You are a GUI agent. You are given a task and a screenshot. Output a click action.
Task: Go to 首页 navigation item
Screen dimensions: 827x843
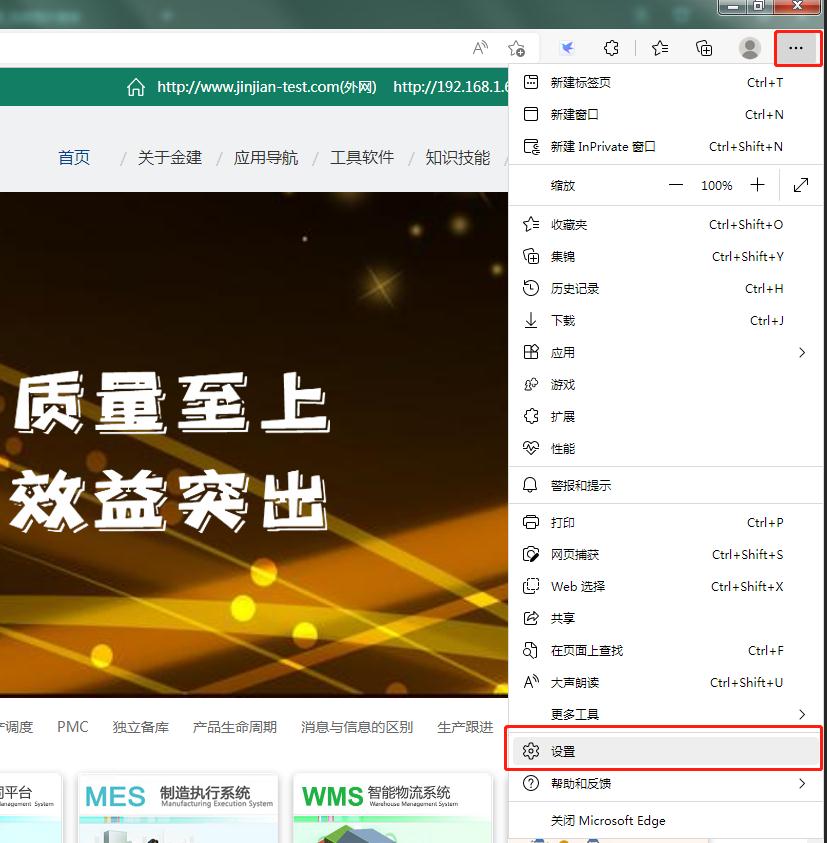pyautogui.click(x=74, y=158)
